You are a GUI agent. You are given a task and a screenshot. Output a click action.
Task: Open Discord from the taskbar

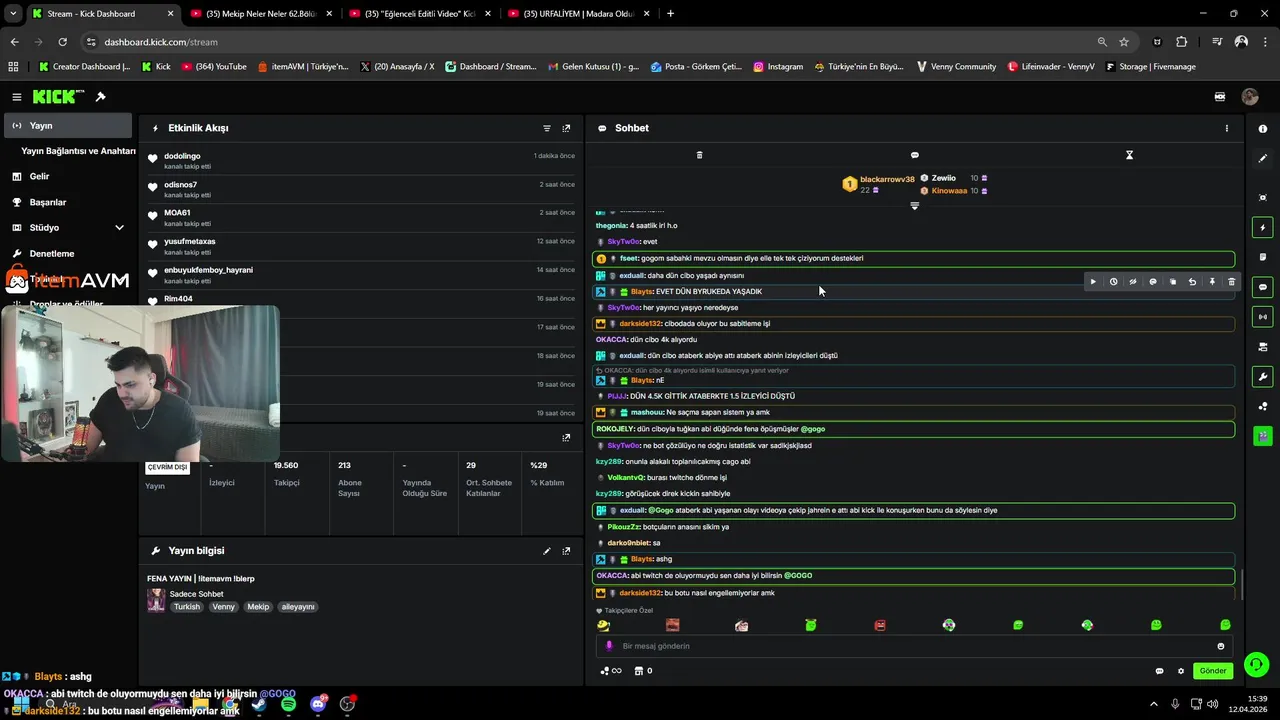coord(317,704)
